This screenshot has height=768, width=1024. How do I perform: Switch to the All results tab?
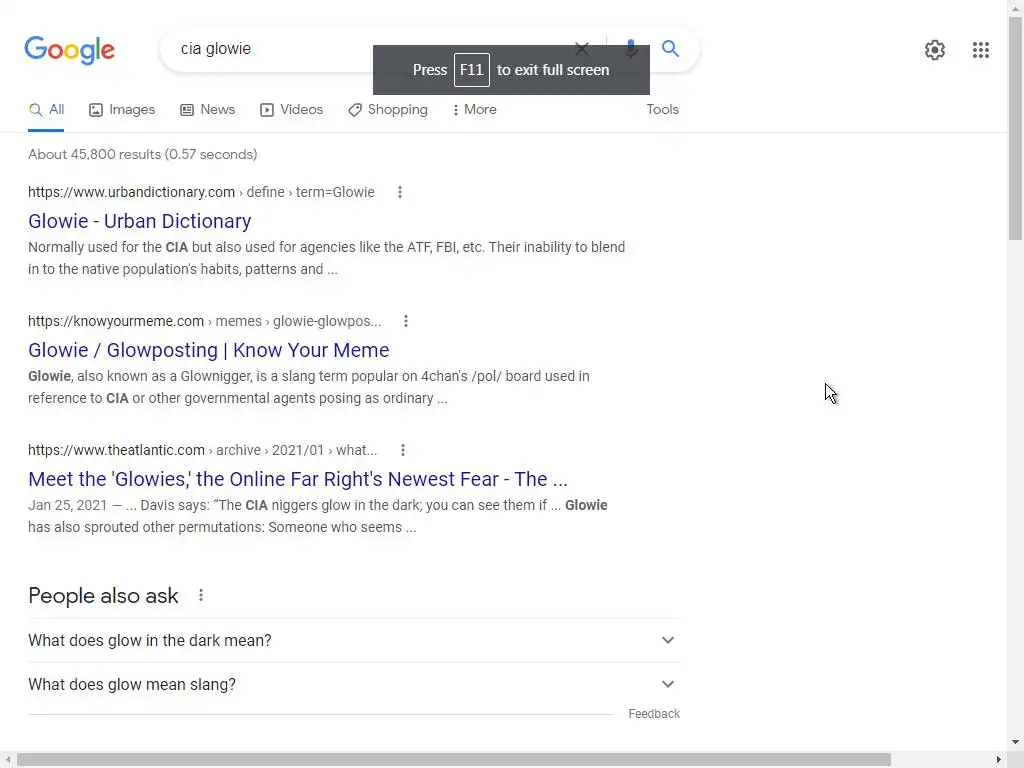[46, 110]
